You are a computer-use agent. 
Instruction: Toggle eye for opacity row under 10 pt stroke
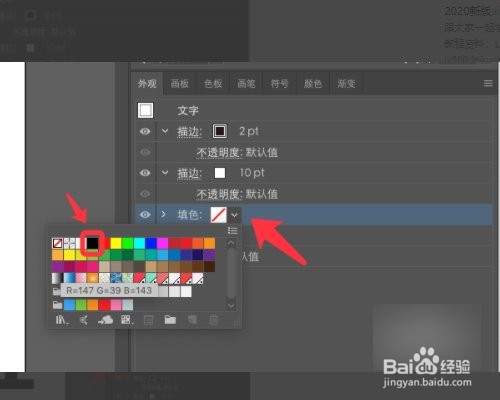point(145,194)
